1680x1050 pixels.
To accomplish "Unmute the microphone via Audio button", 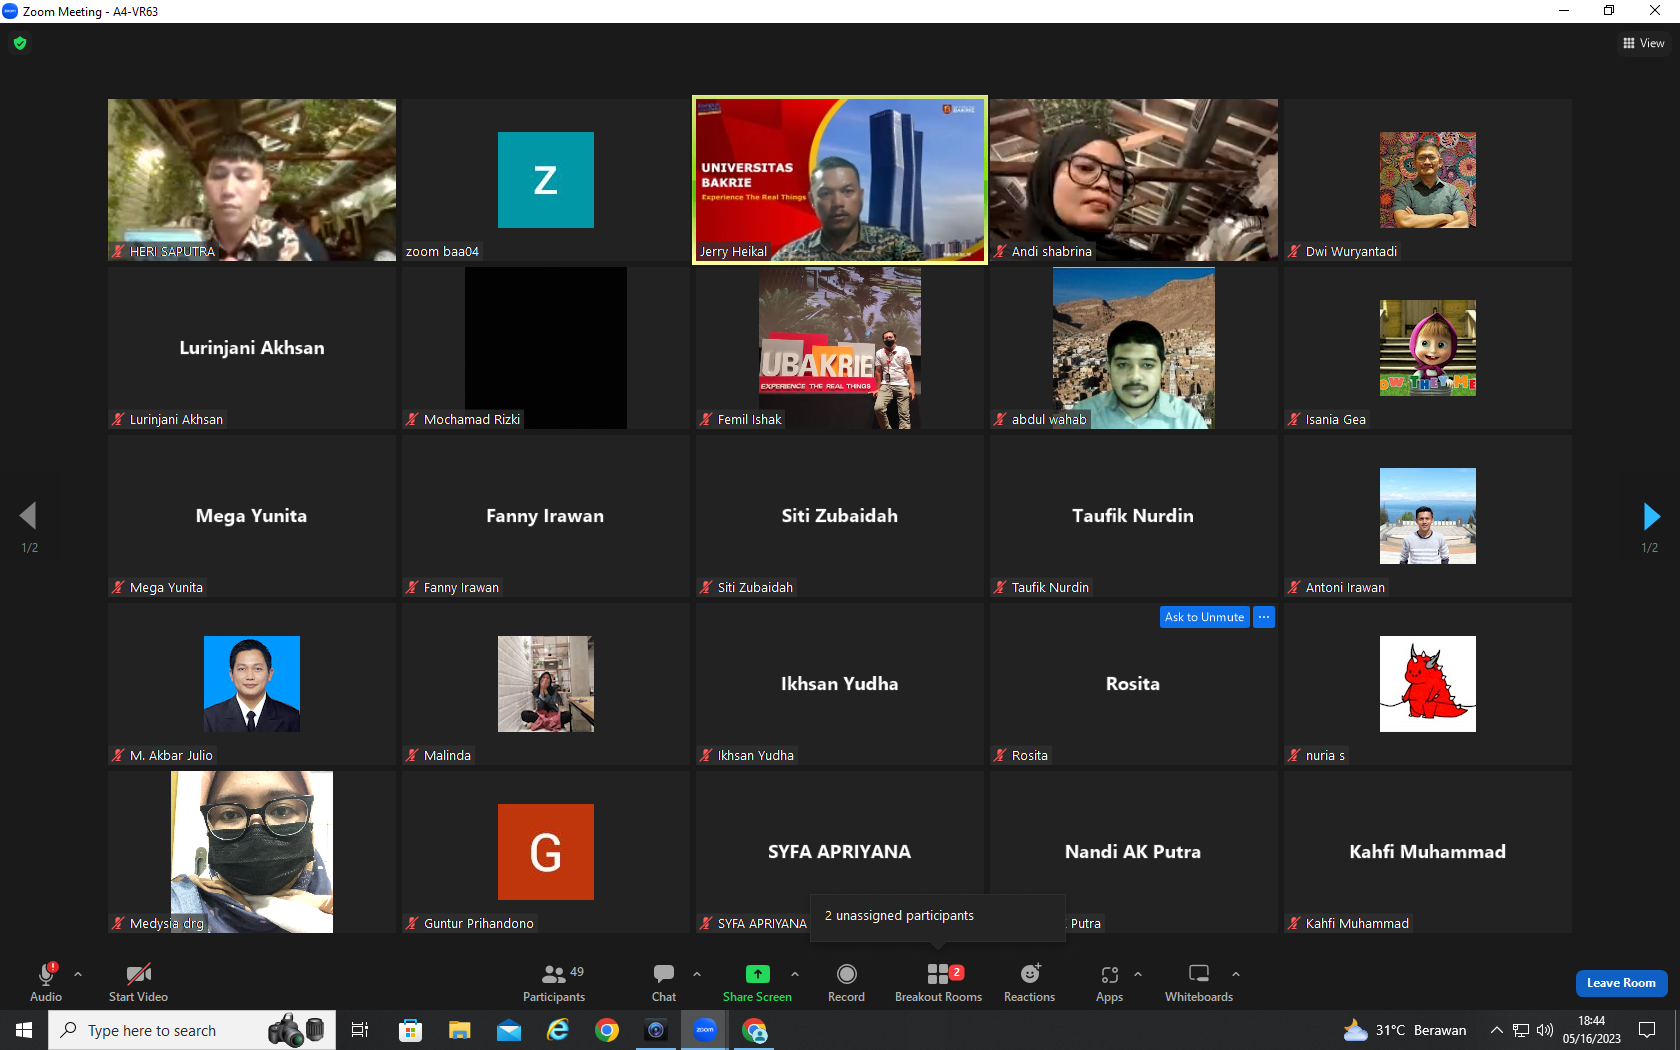I will pos(46,983).
